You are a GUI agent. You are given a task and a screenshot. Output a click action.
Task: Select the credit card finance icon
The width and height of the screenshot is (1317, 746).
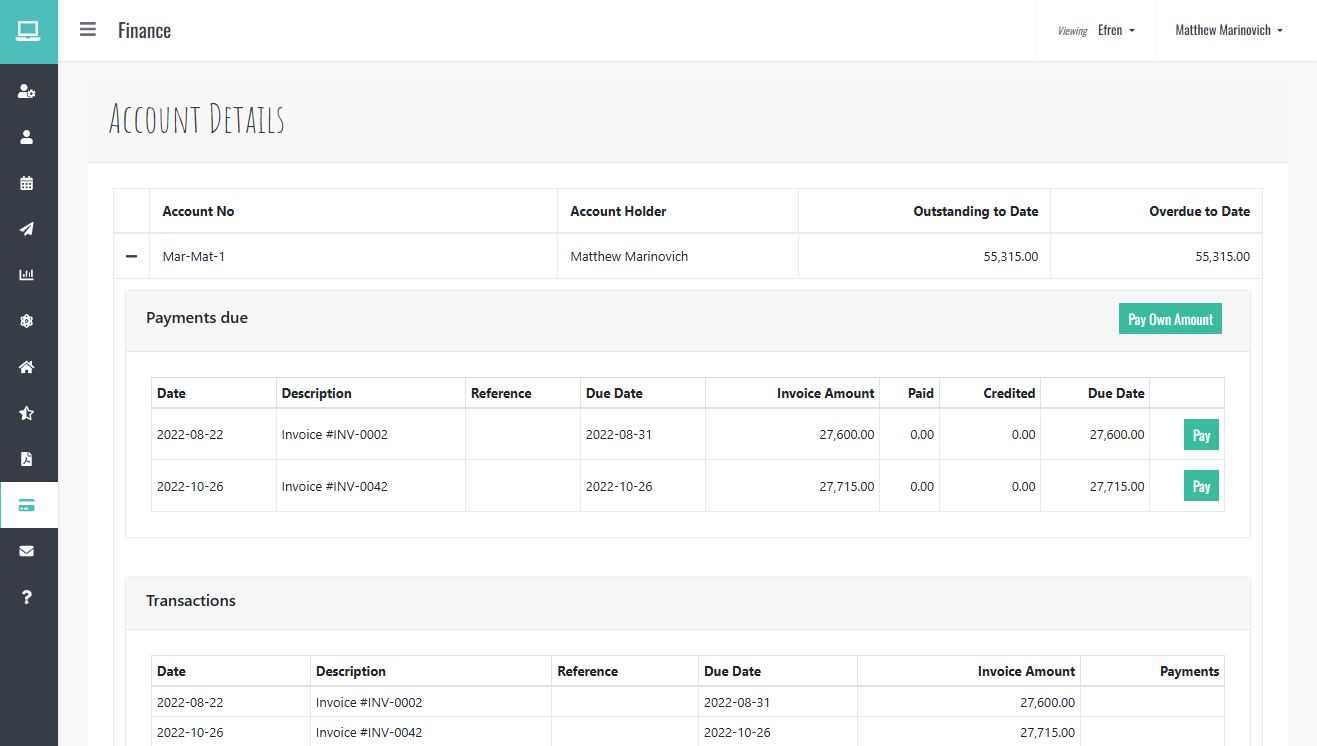[x=27, y=506]
